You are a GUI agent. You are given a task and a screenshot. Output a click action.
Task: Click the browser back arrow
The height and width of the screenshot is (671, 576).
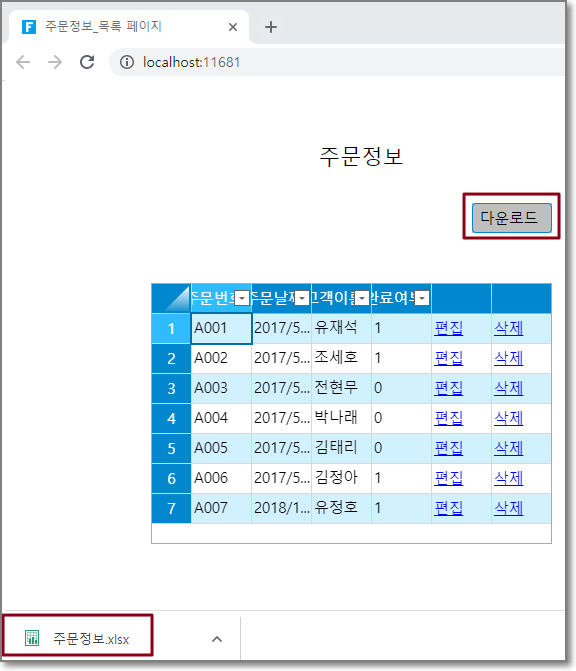point(23,62)
